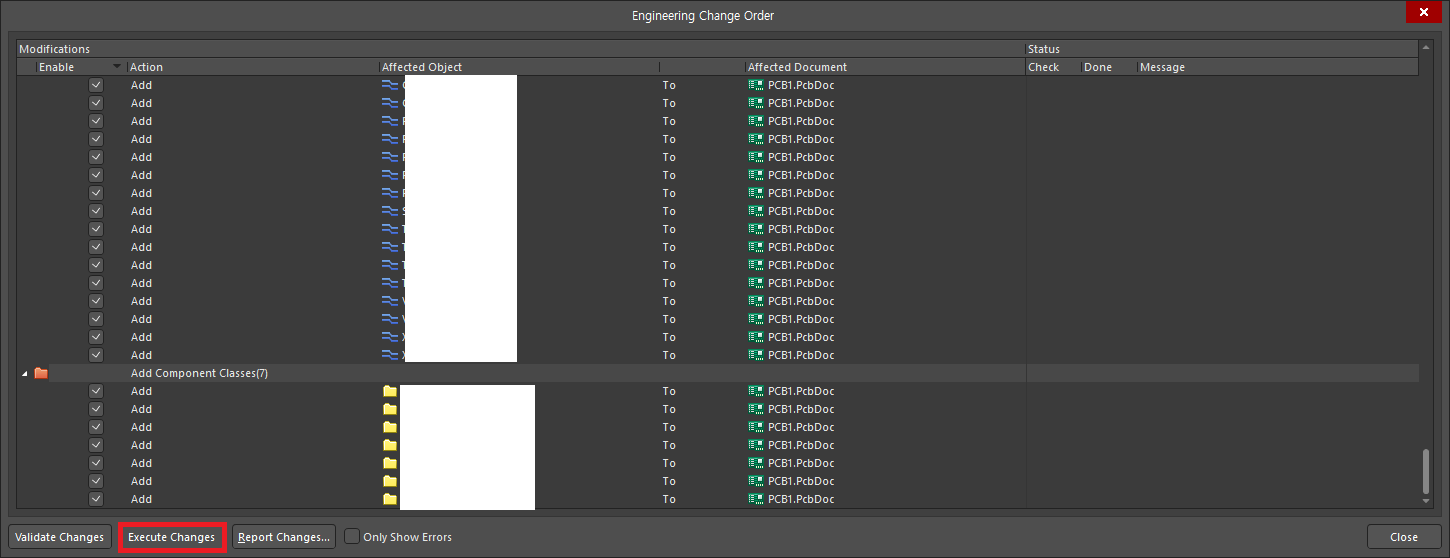Click the red folder icon of Add Component Classes
The width and height of the screenshot is (1450, 558).
pos(41,373)
